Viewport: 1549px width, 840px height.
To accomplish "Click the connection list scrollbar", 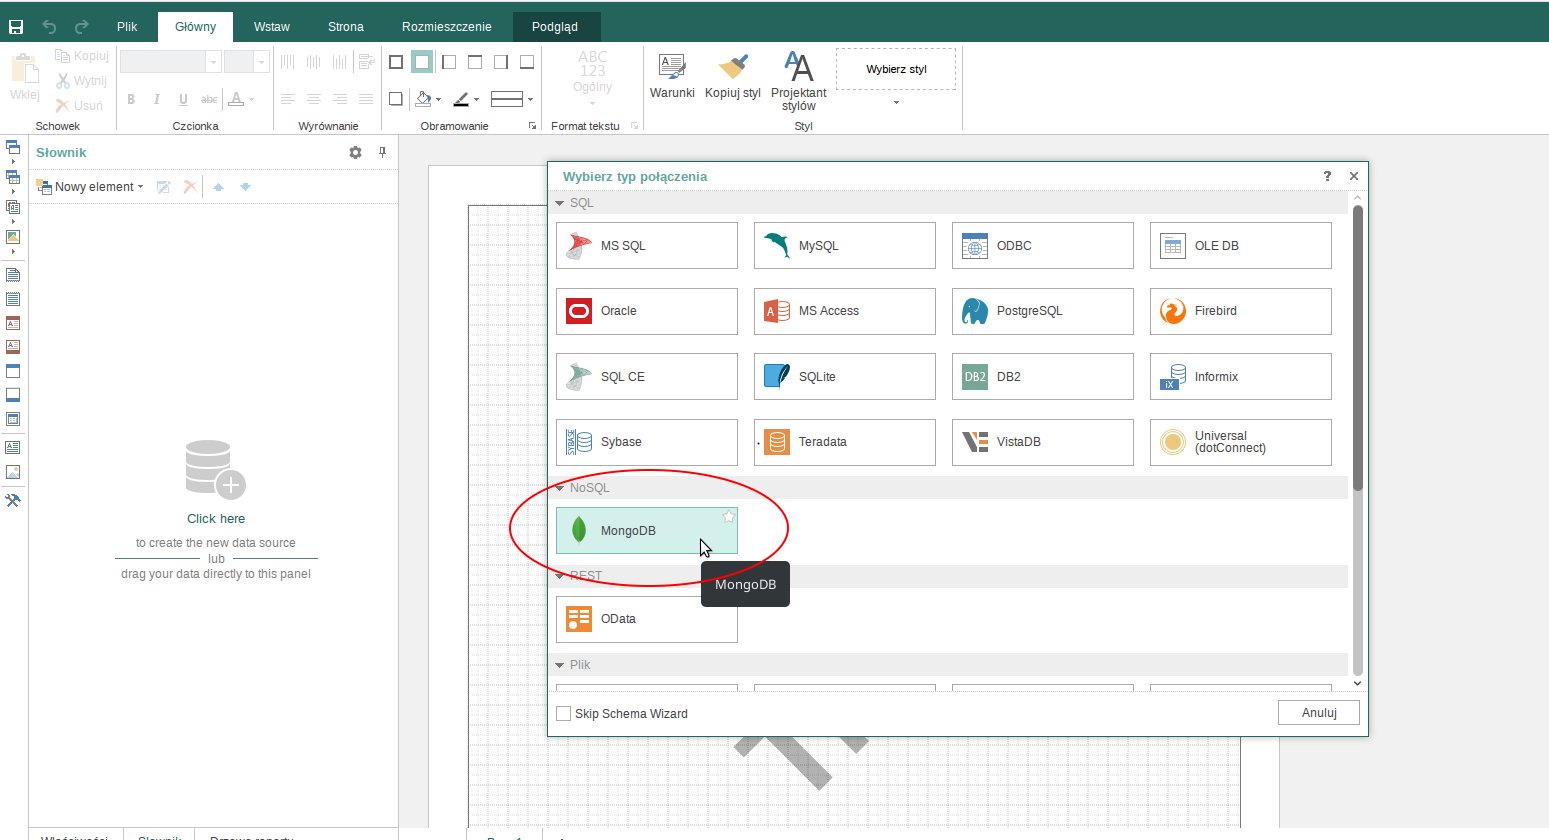I will click(1357, 347).
